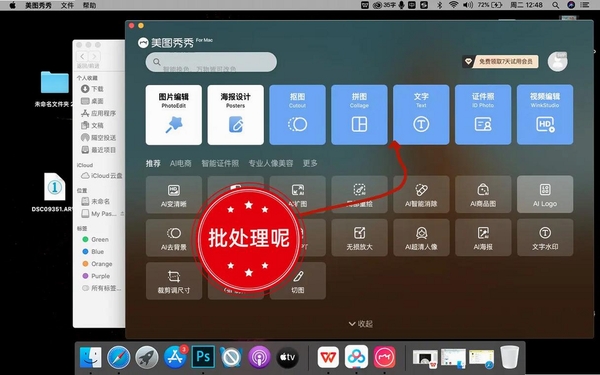The width and height of the screenshot is (600, 375).
Task: Open the 无损放大 tool
Action: [x=359, y=238]
